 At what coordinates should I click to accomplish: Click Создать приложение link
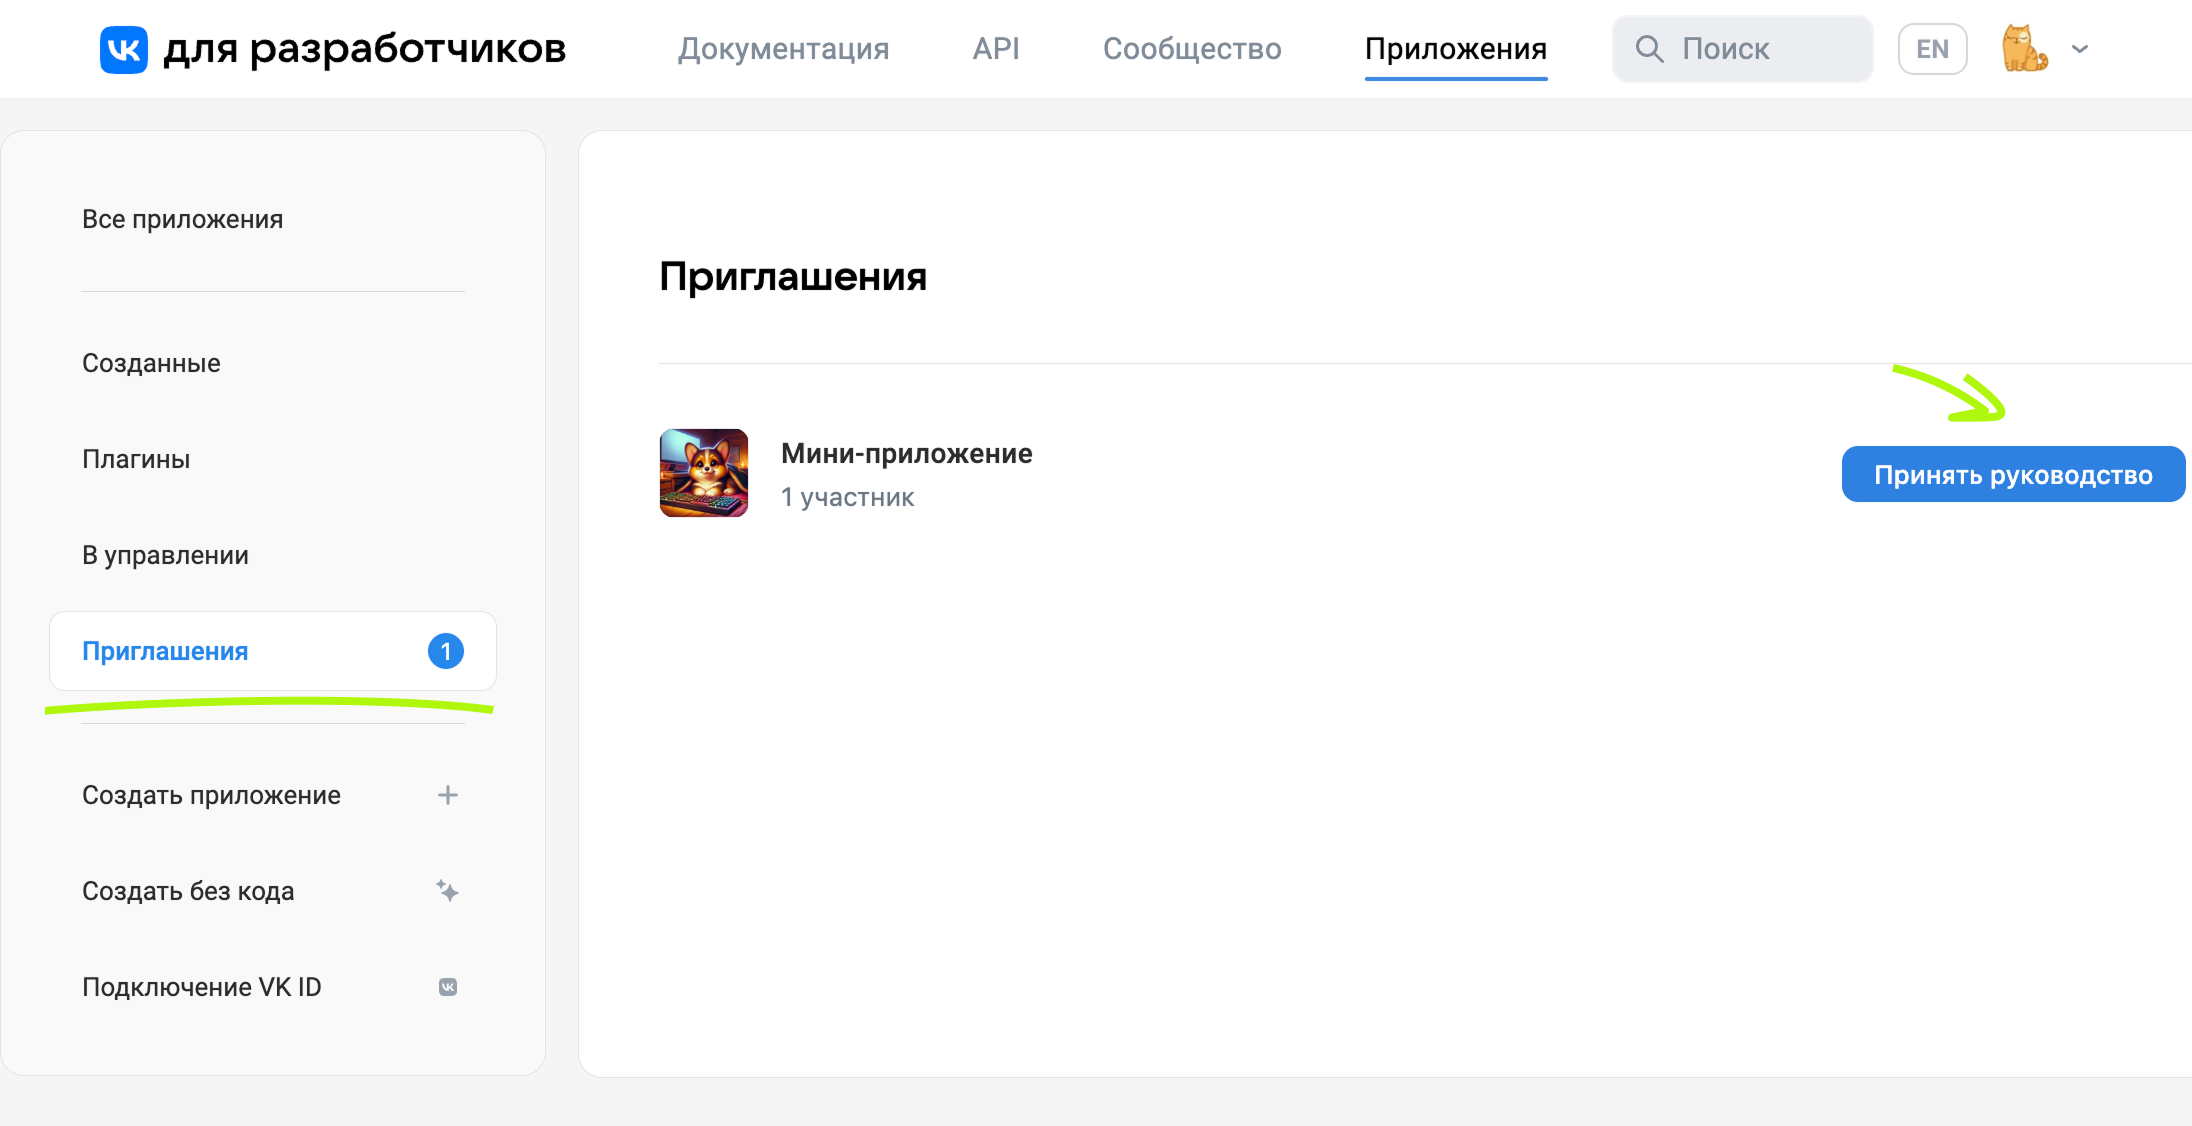[211, 795]
